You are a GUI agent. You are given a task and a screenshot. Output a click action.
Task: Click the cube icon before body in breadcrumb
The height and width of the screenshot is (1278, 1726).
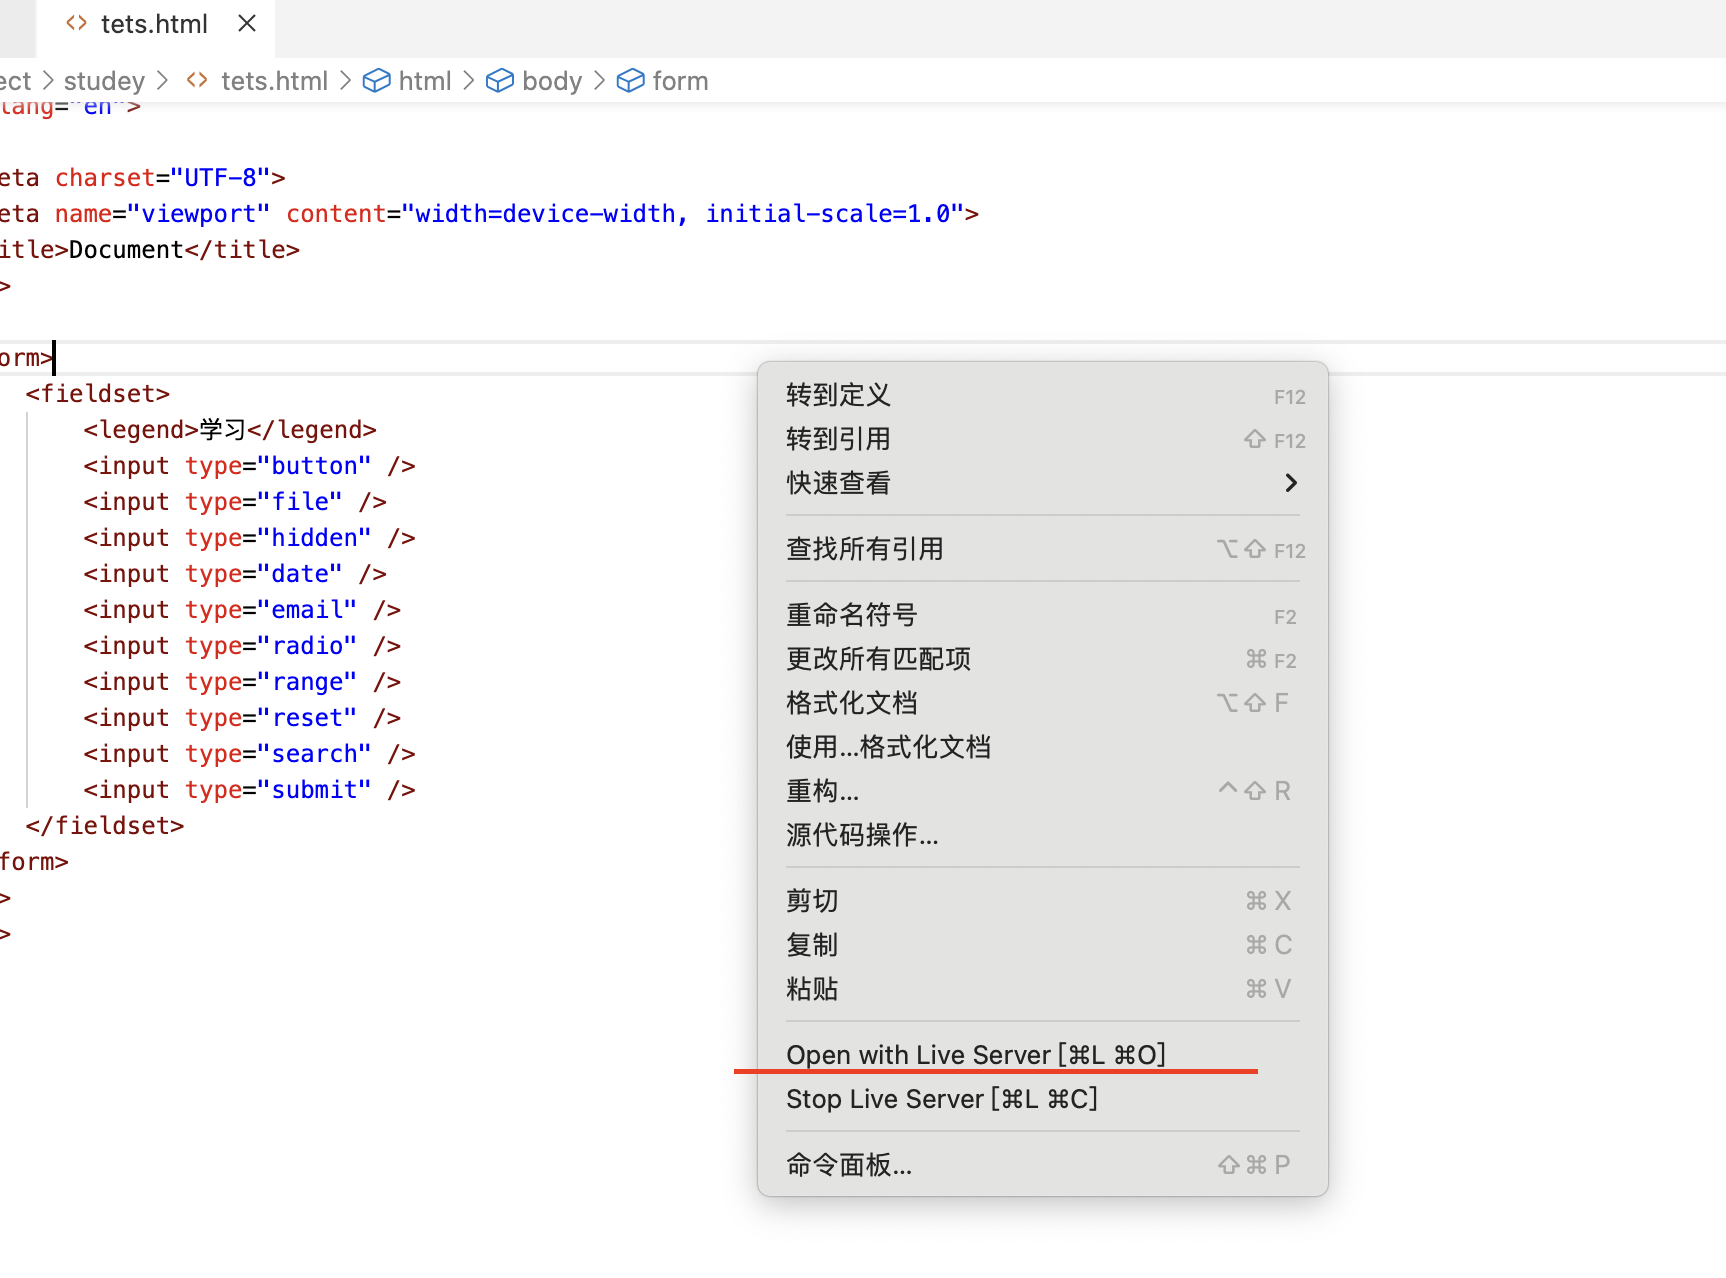pyautogui.click(x=499, y=80)
